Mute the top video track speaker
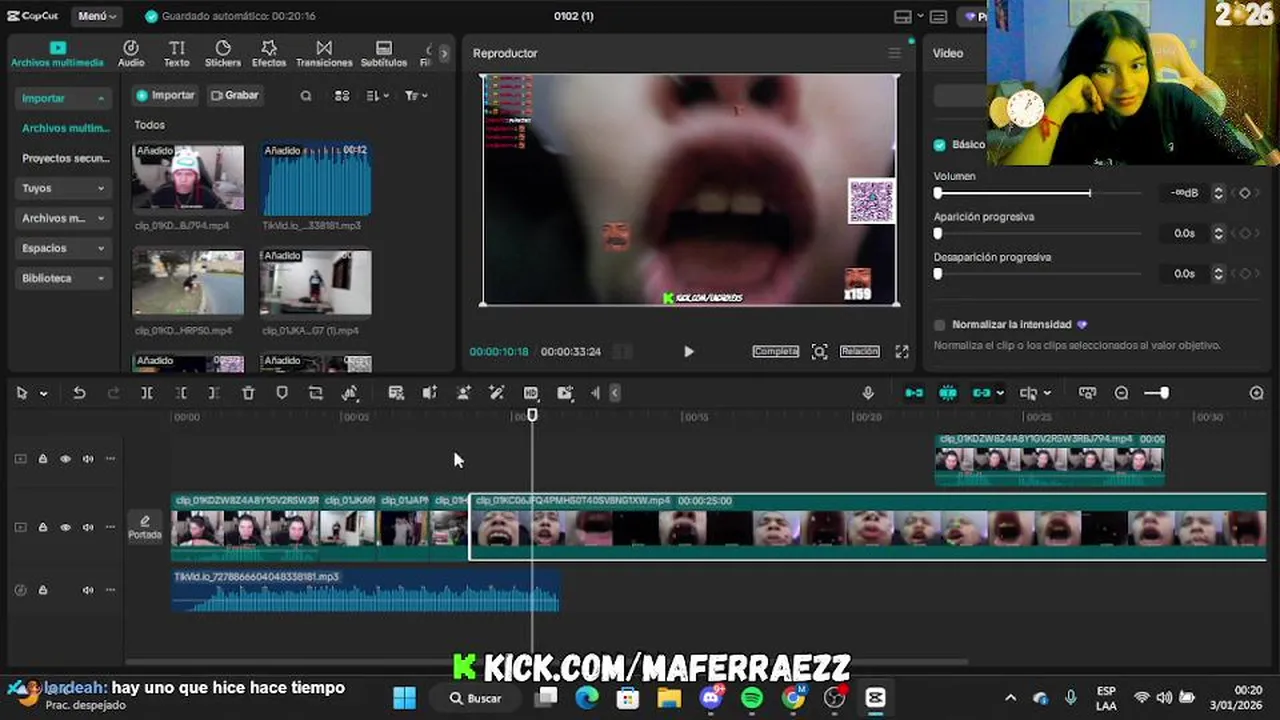This screenshot has height=720, width=1280. coord(88,459)
